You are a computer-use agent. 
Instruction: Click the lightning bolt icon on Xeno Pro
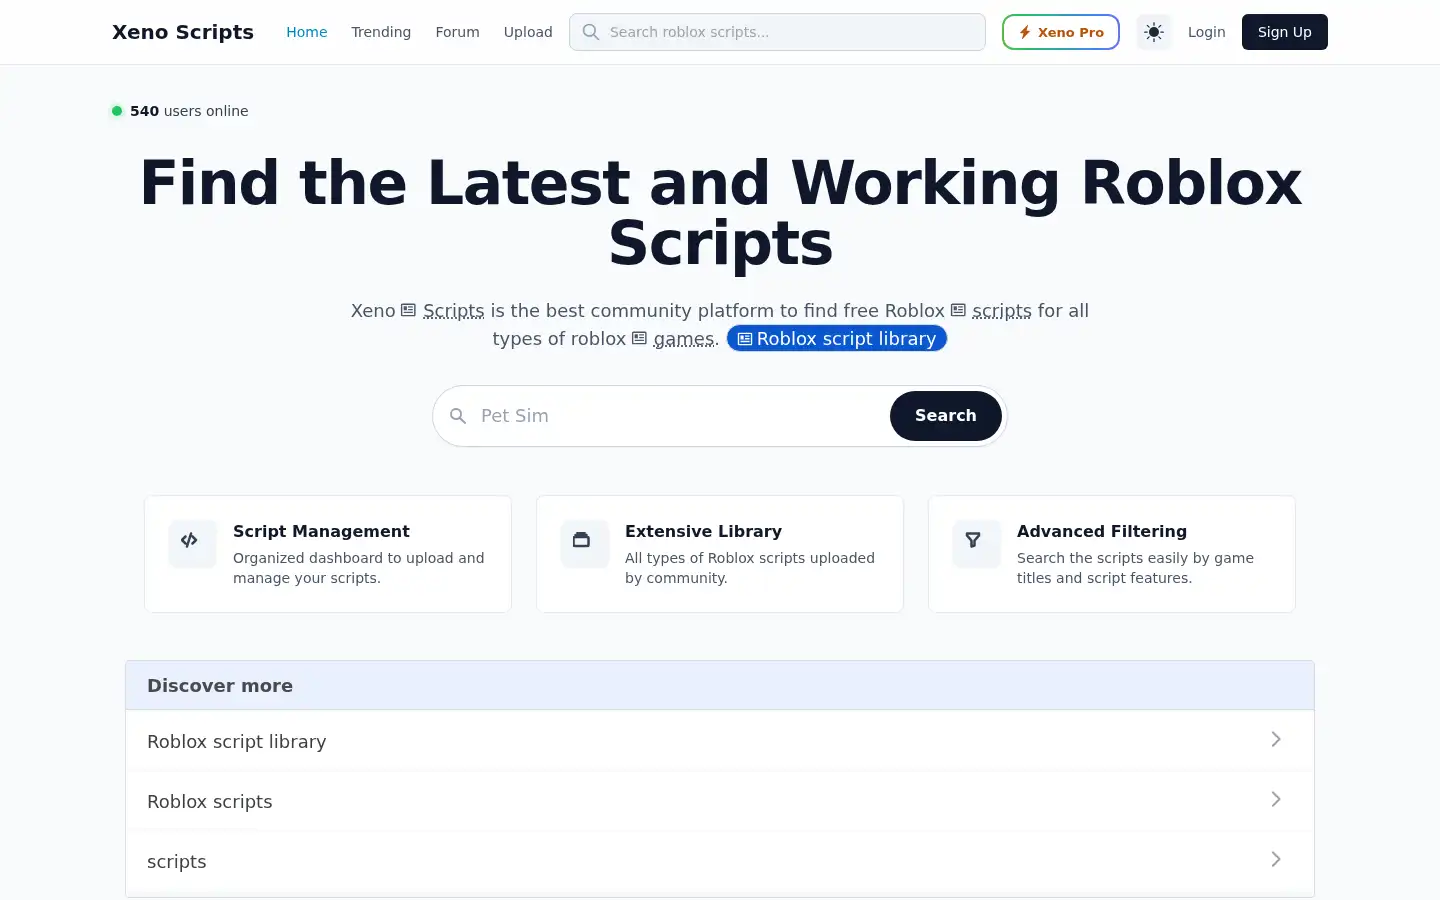[1025, 32]
